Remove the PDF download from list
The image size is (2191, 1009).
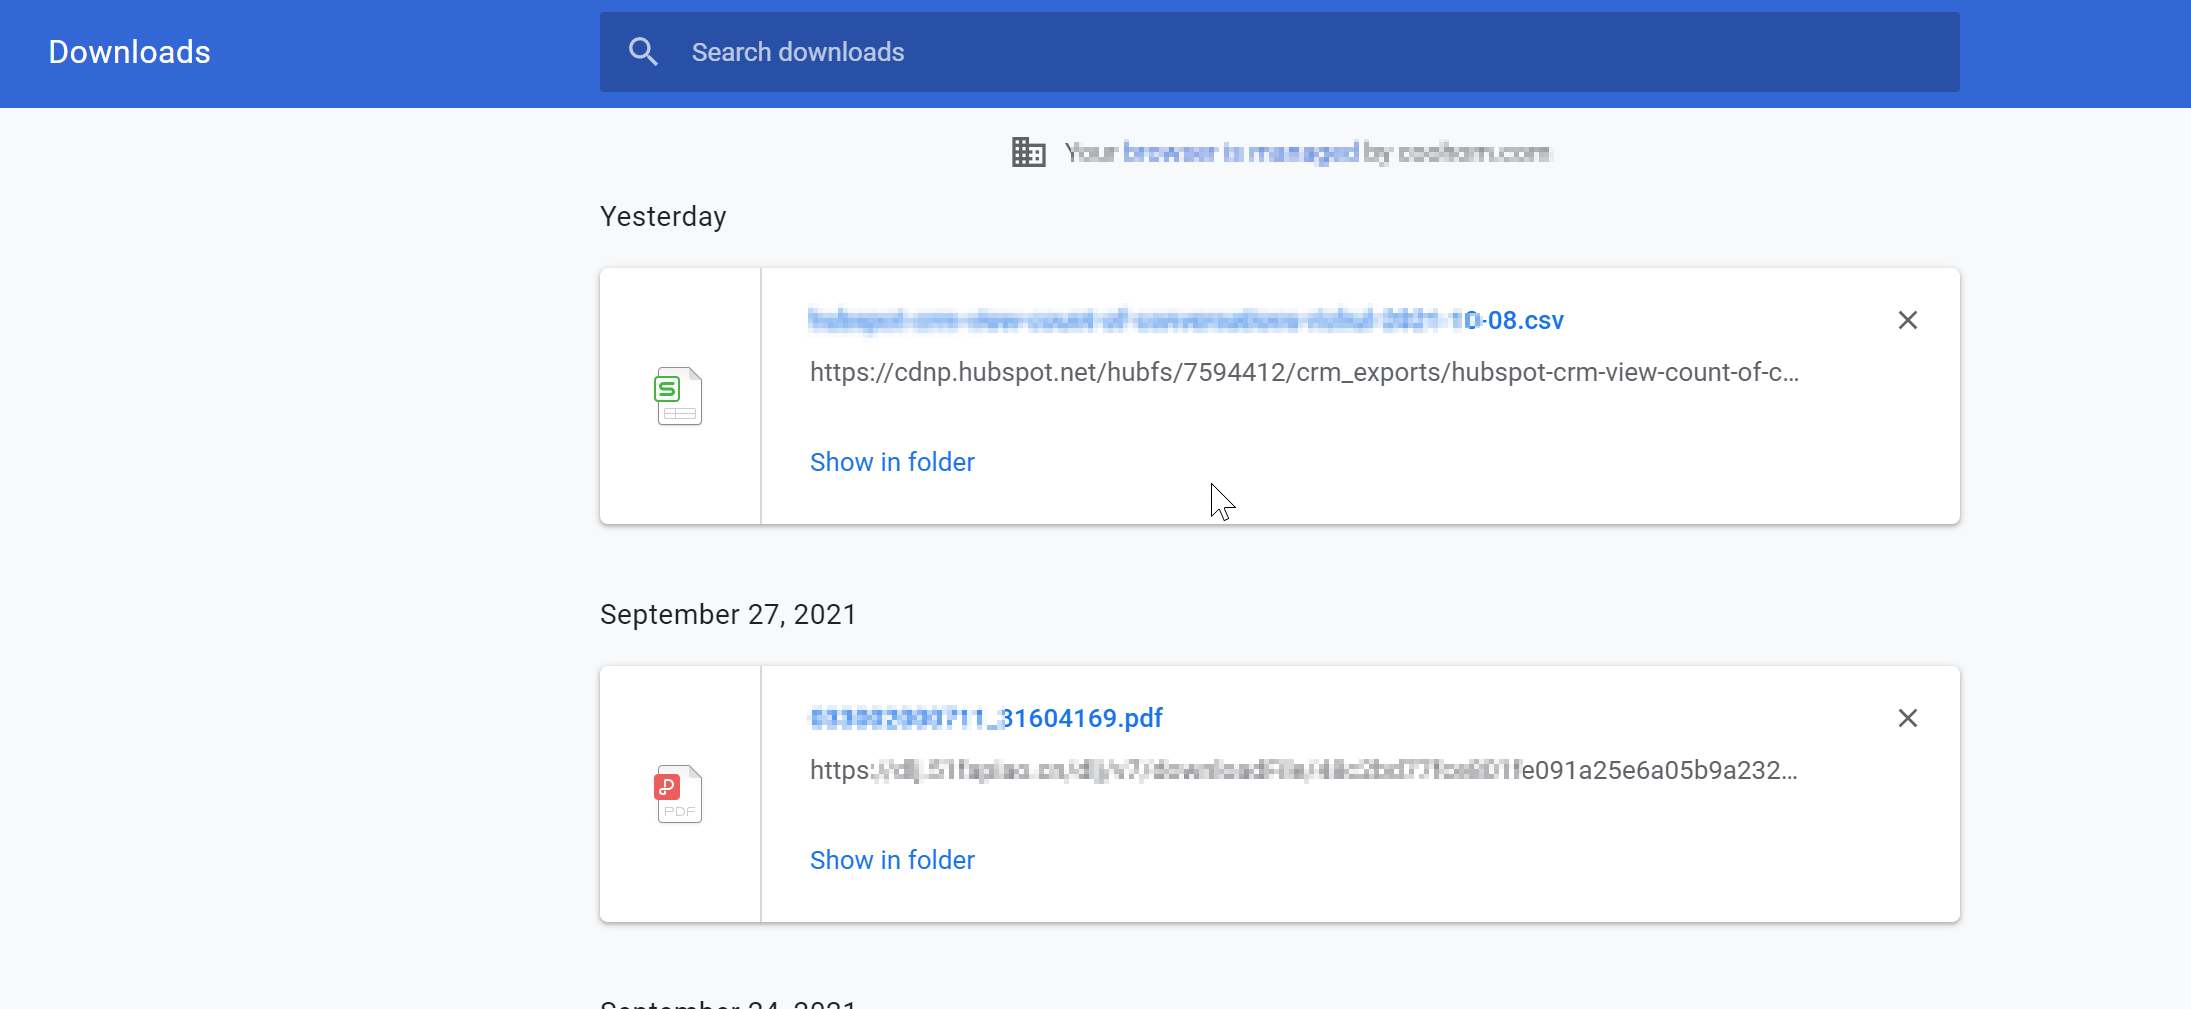(1907, 718)
